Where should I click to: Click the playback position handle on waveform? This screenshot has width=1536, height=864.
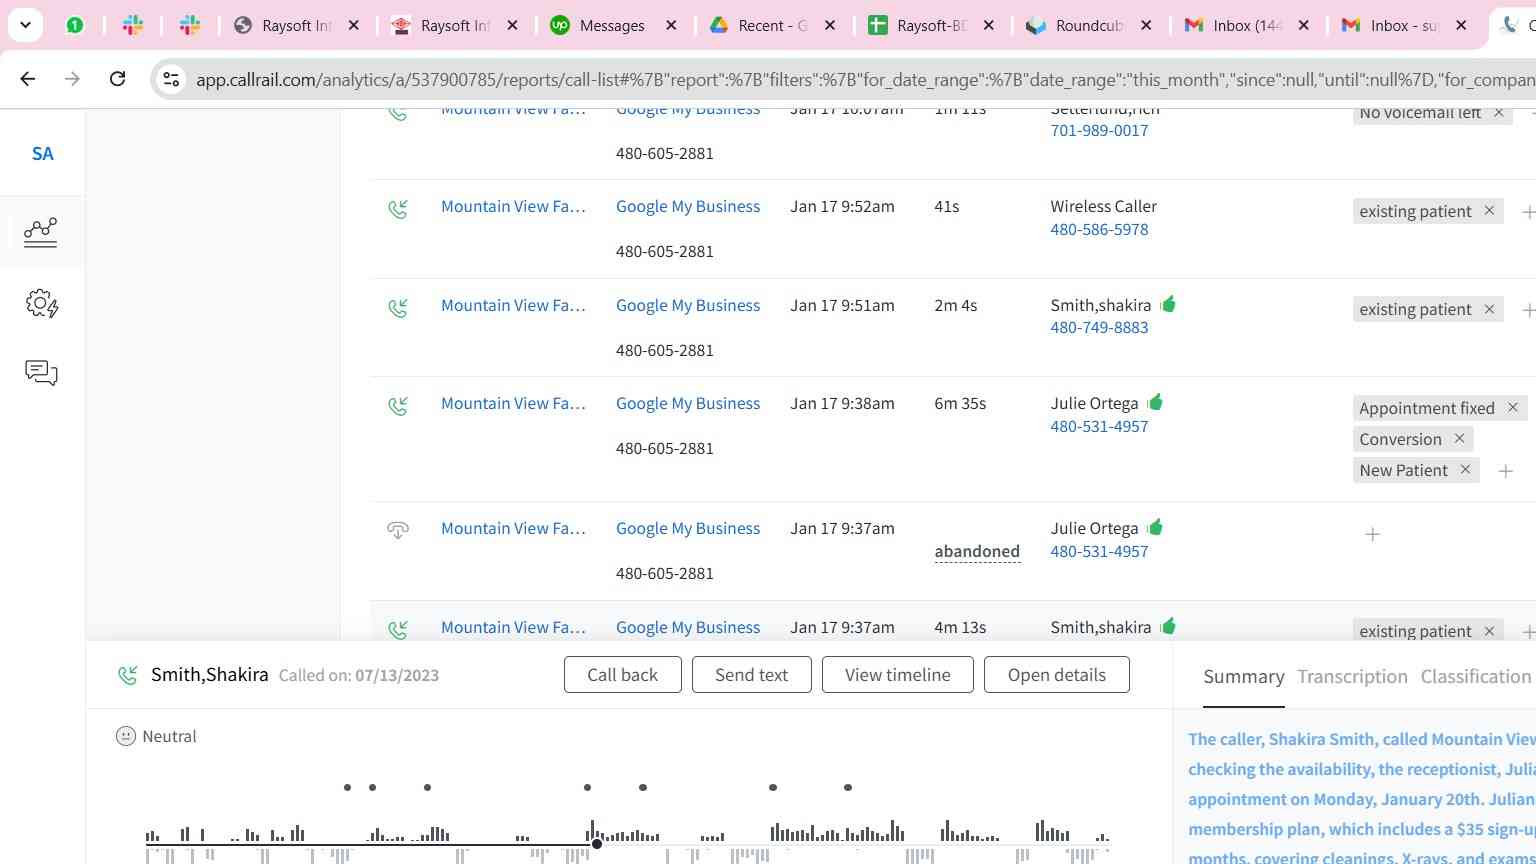coord(597,844)
